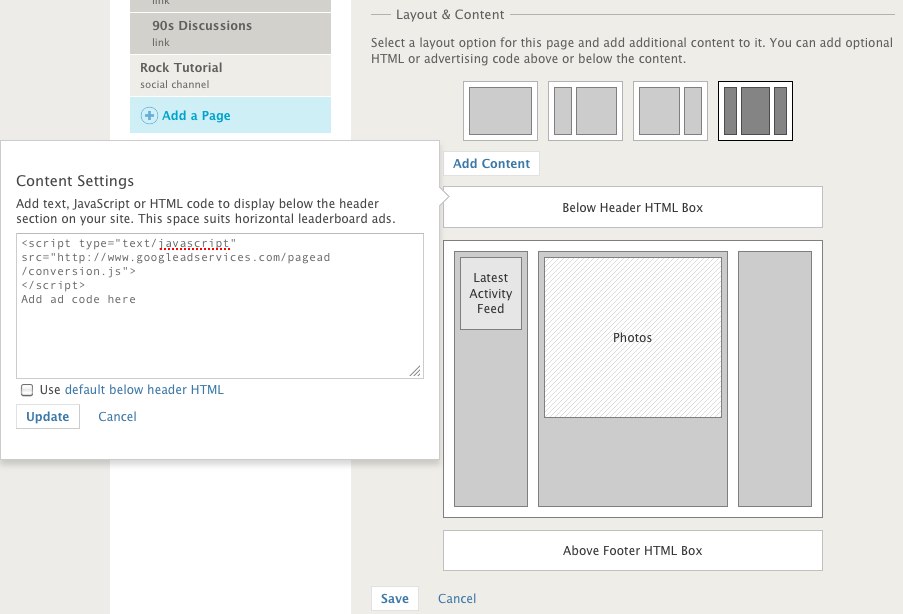Select the Above Footer HTML Box
This screenshot has height=614, width=903.
point(633,551)
